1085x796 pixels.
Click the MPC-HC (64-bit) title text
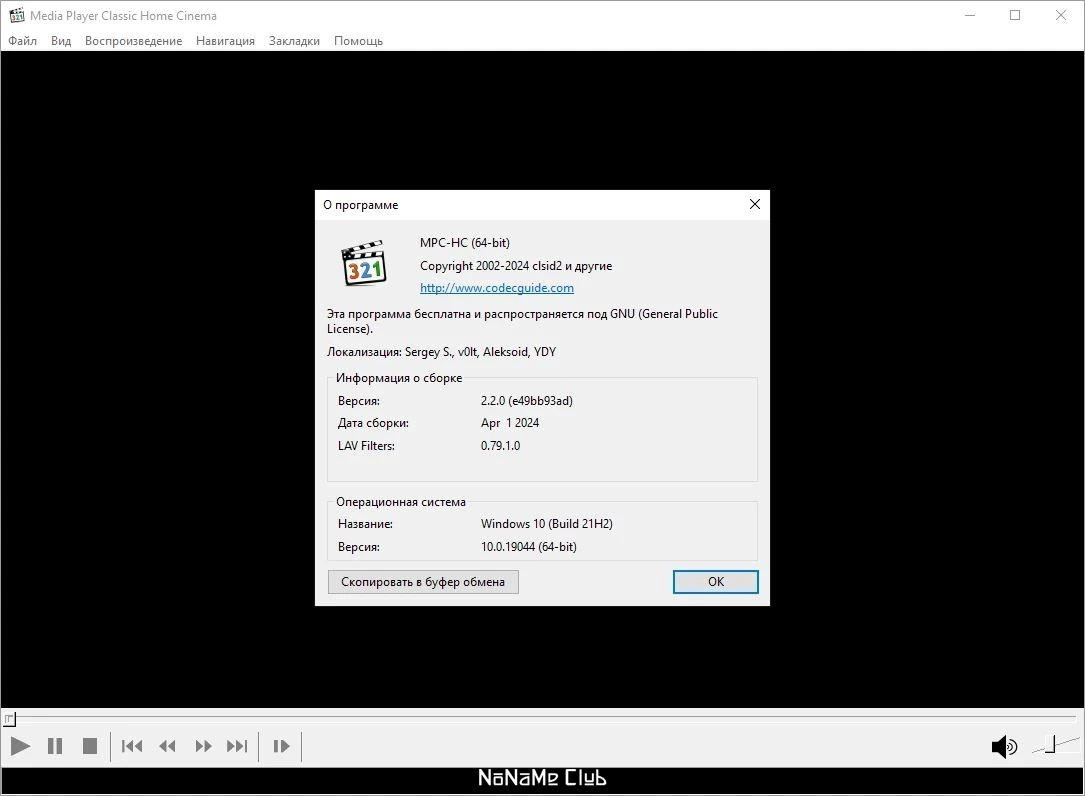click(x=464, y=243)
